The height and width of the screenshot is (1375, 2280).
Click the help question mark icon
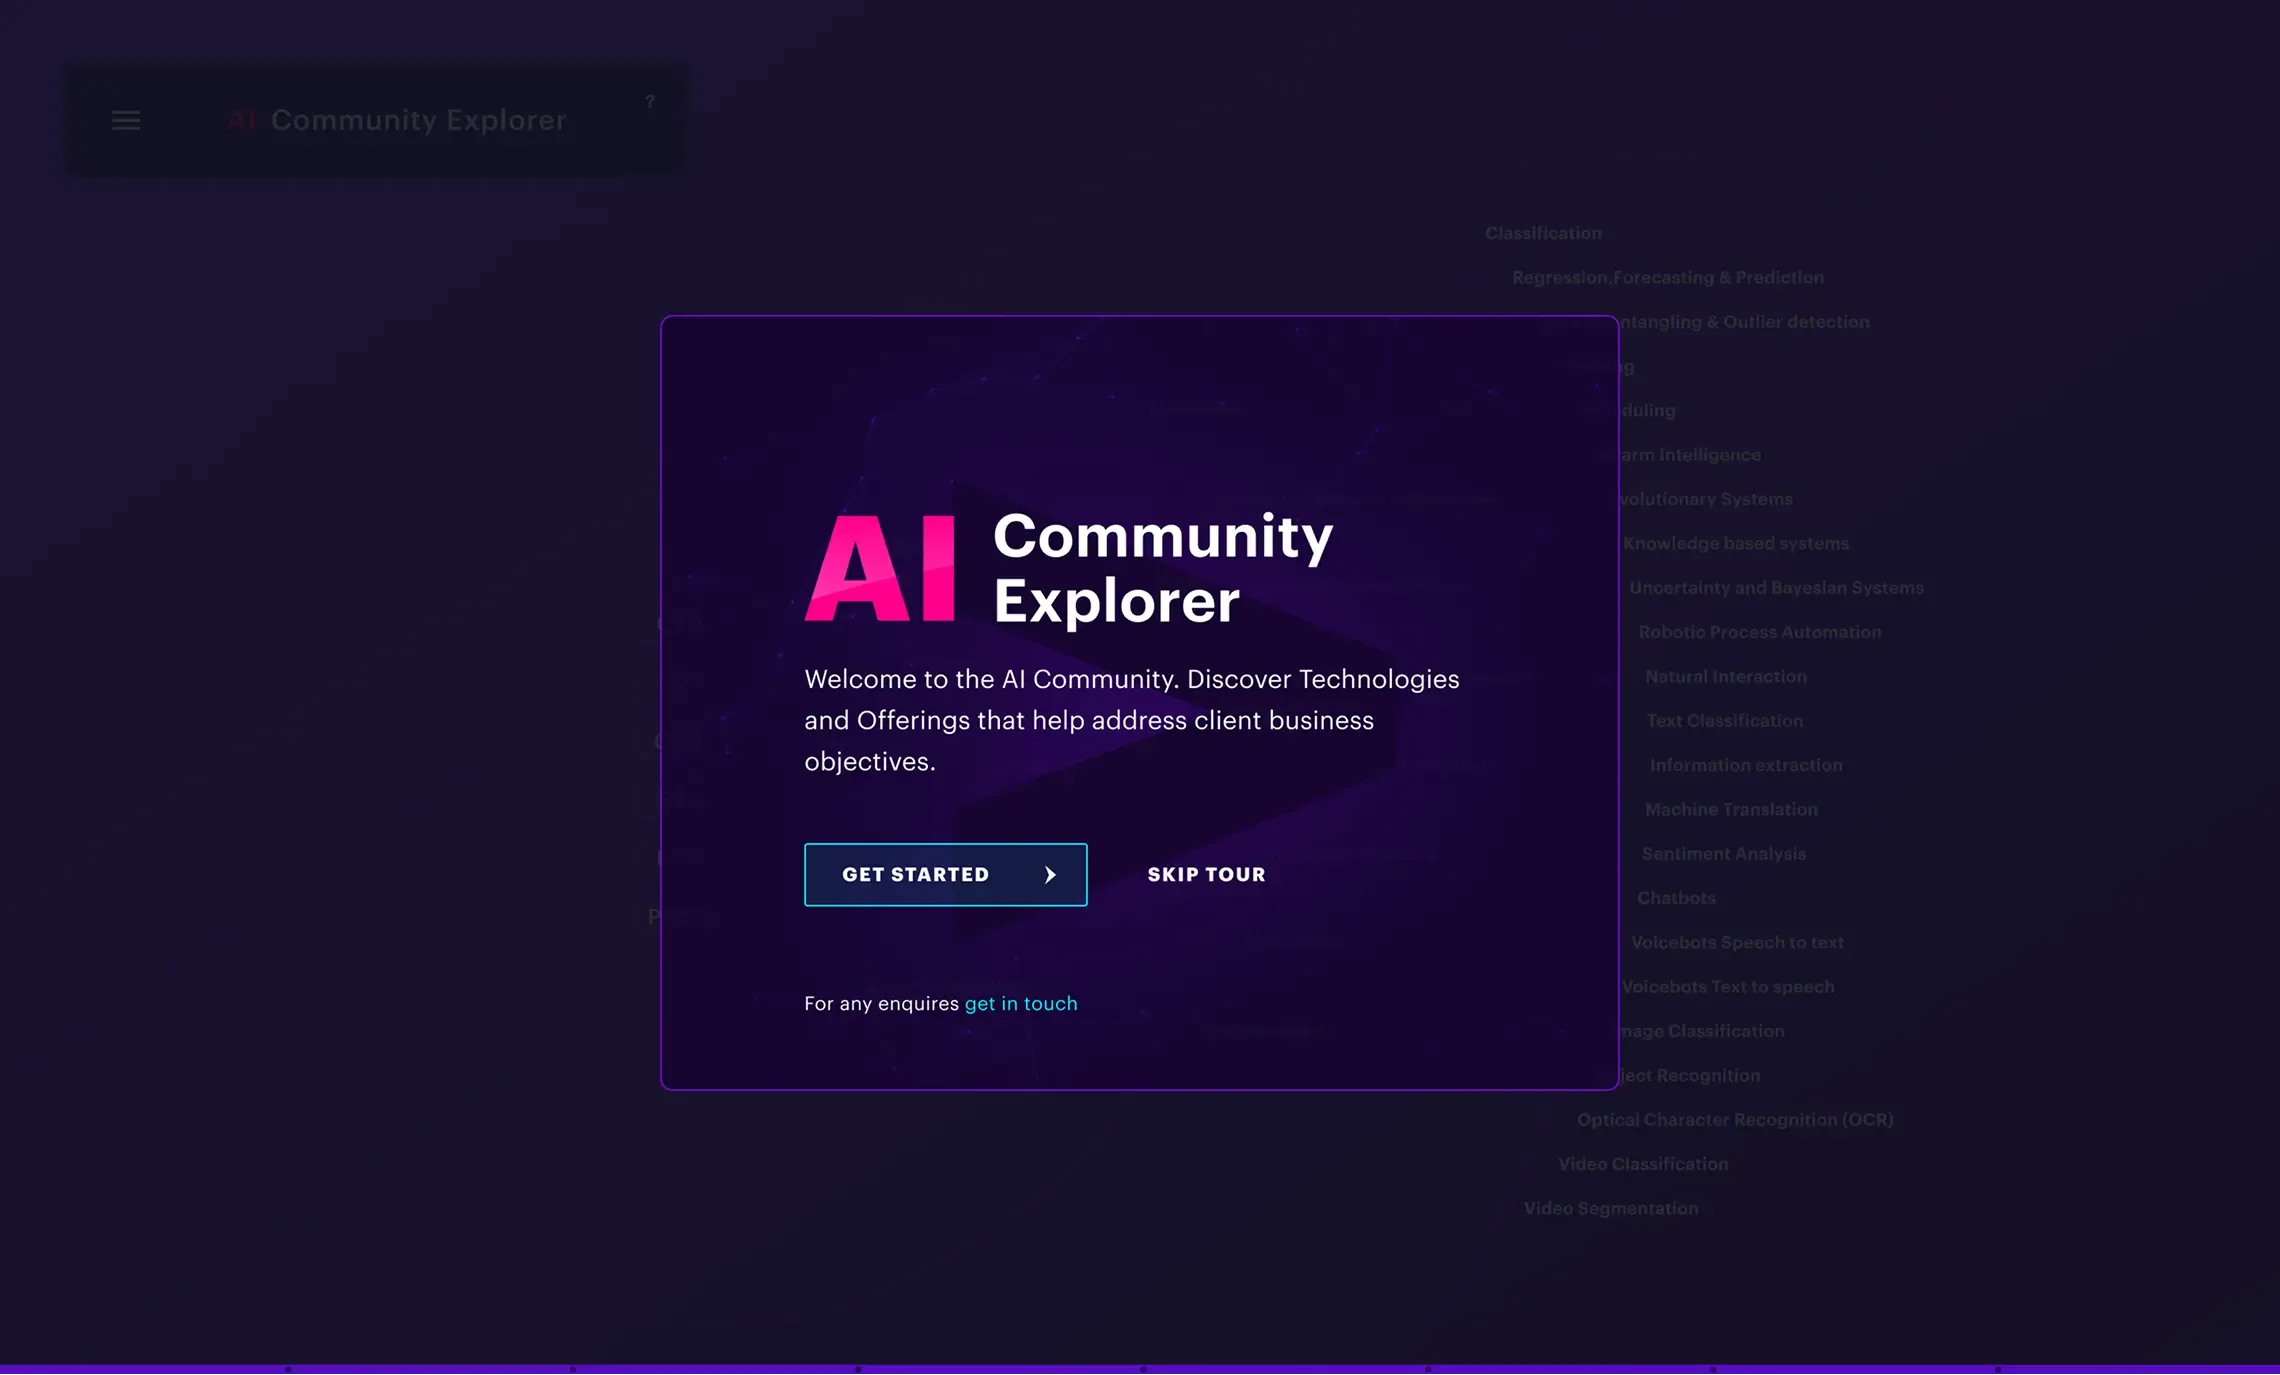pyautogui.click(x=650, y=102)
